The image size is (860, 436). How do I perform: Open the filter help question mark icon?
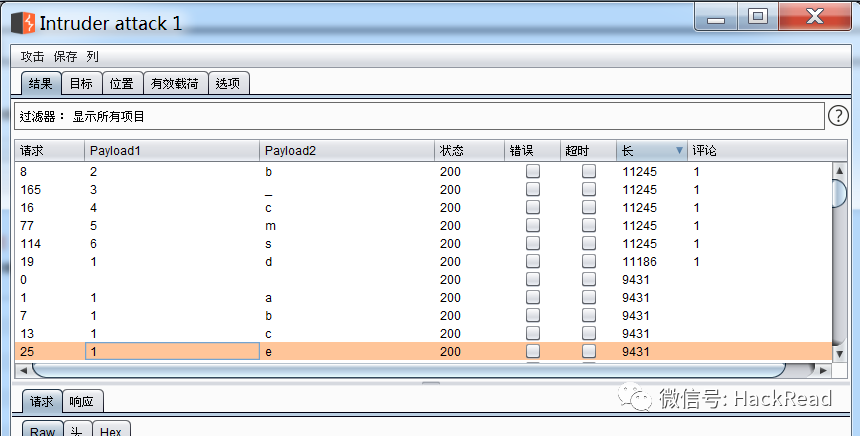(838, 116)
